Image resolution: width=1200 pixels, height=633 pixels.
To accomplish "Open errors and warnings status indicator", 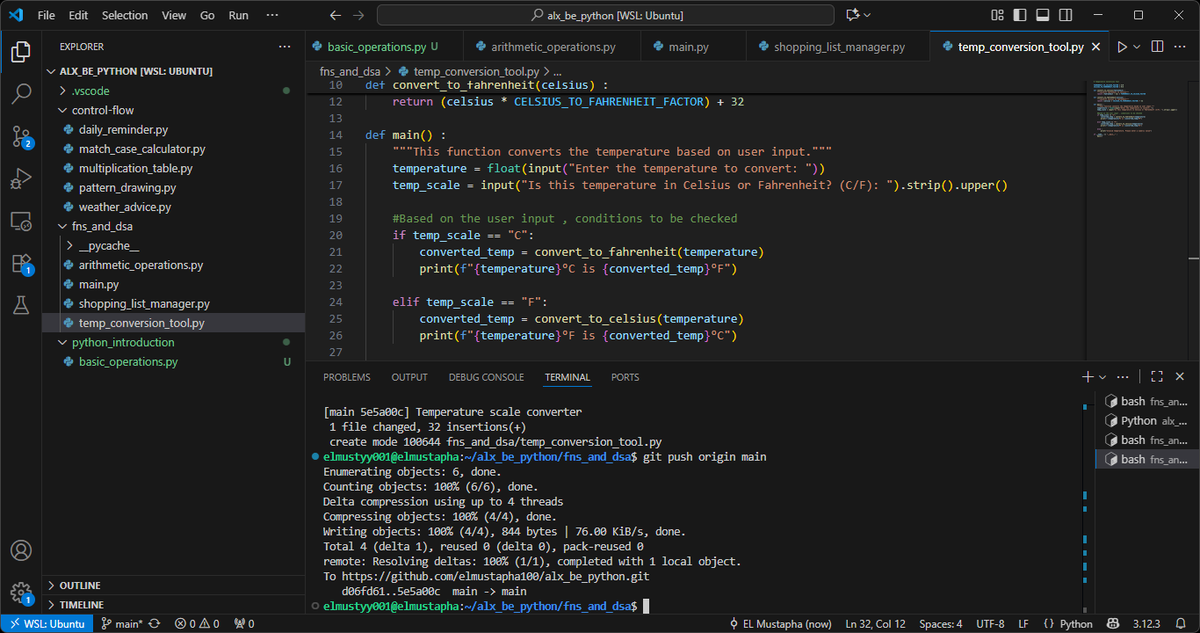I will coord(197,624).
